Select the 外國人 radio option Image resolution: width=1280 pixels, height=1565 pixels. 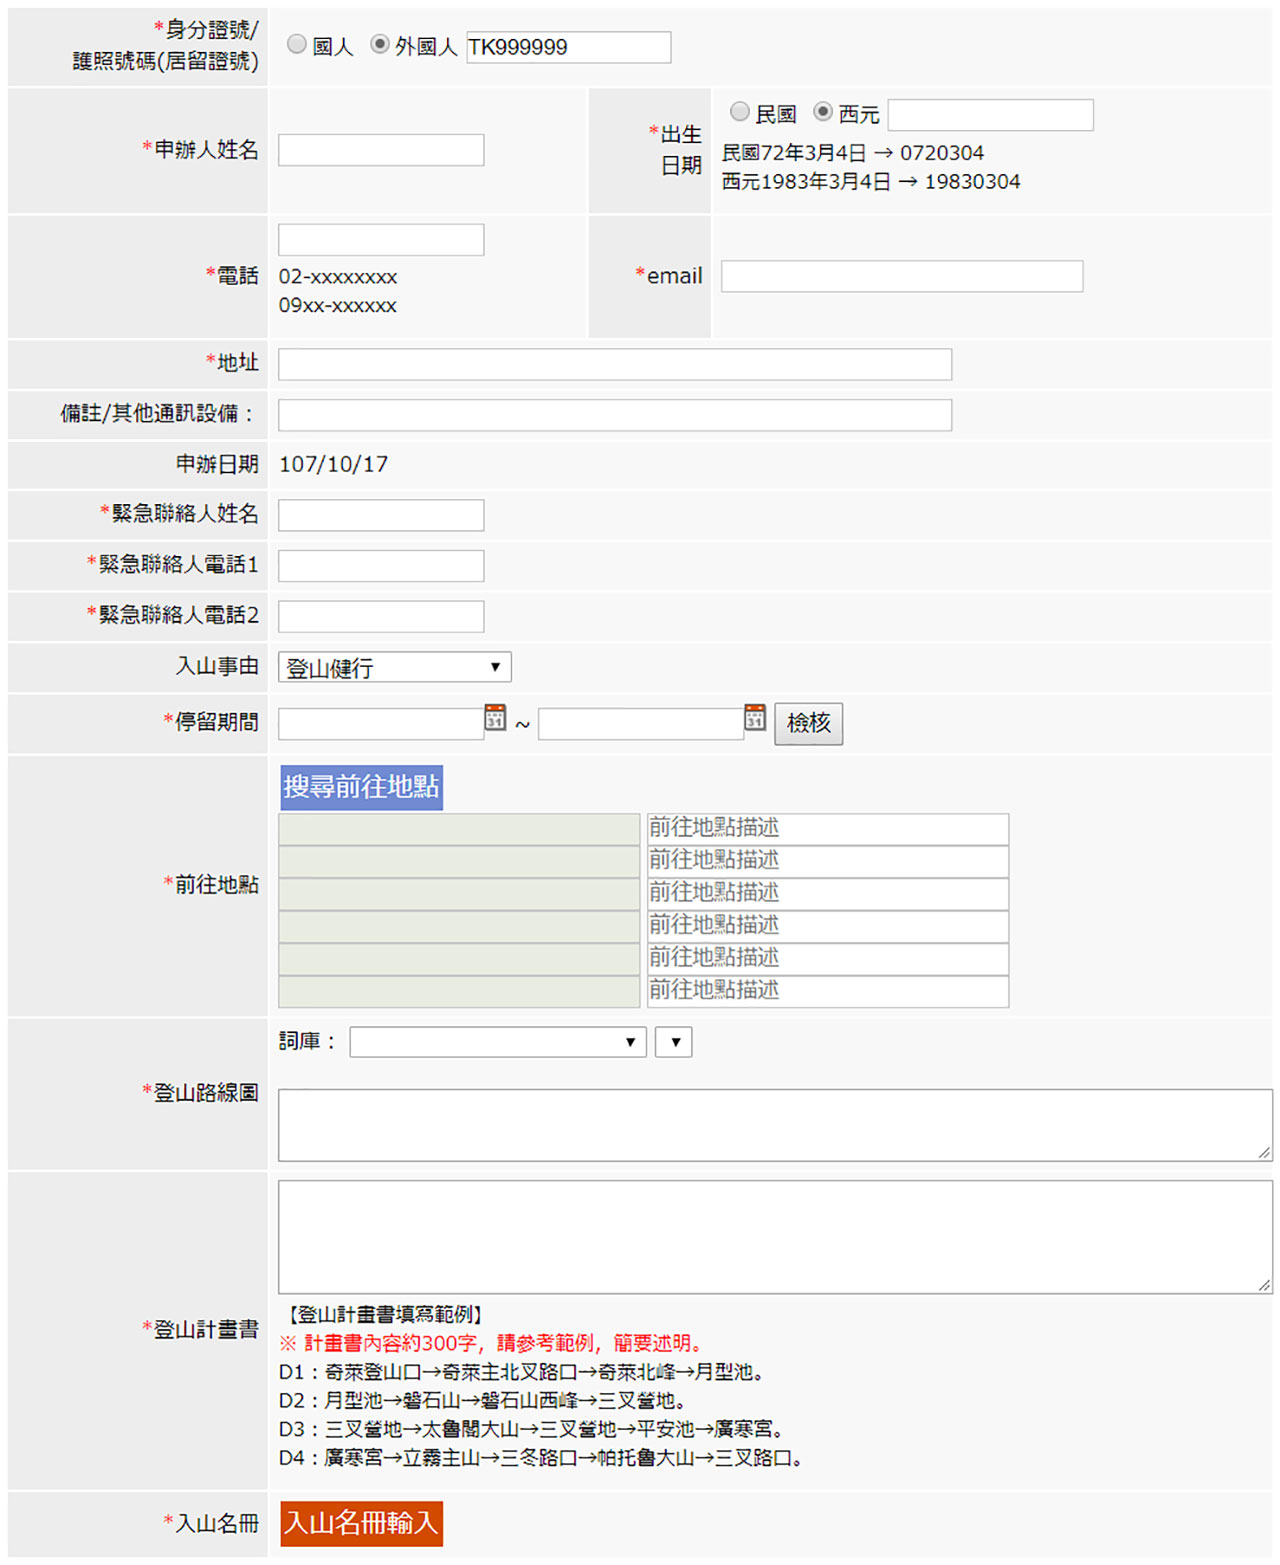(x=380, y=44)
